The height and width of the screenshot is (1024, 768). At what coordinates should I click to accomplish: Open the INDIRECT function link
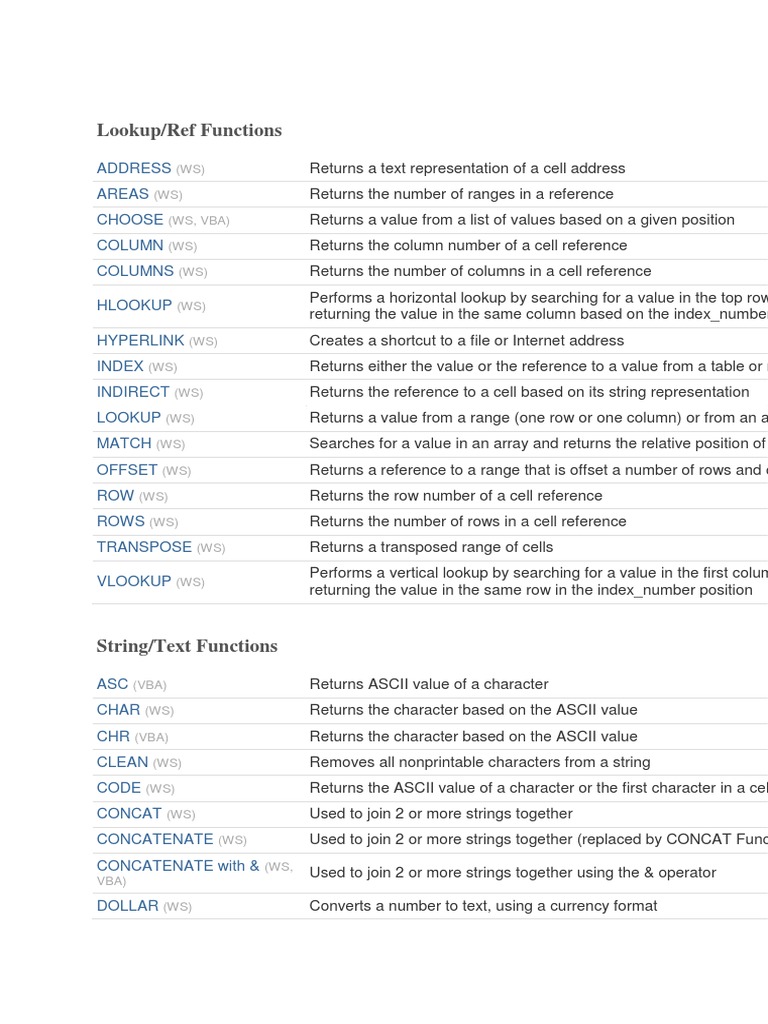point(133,392)
